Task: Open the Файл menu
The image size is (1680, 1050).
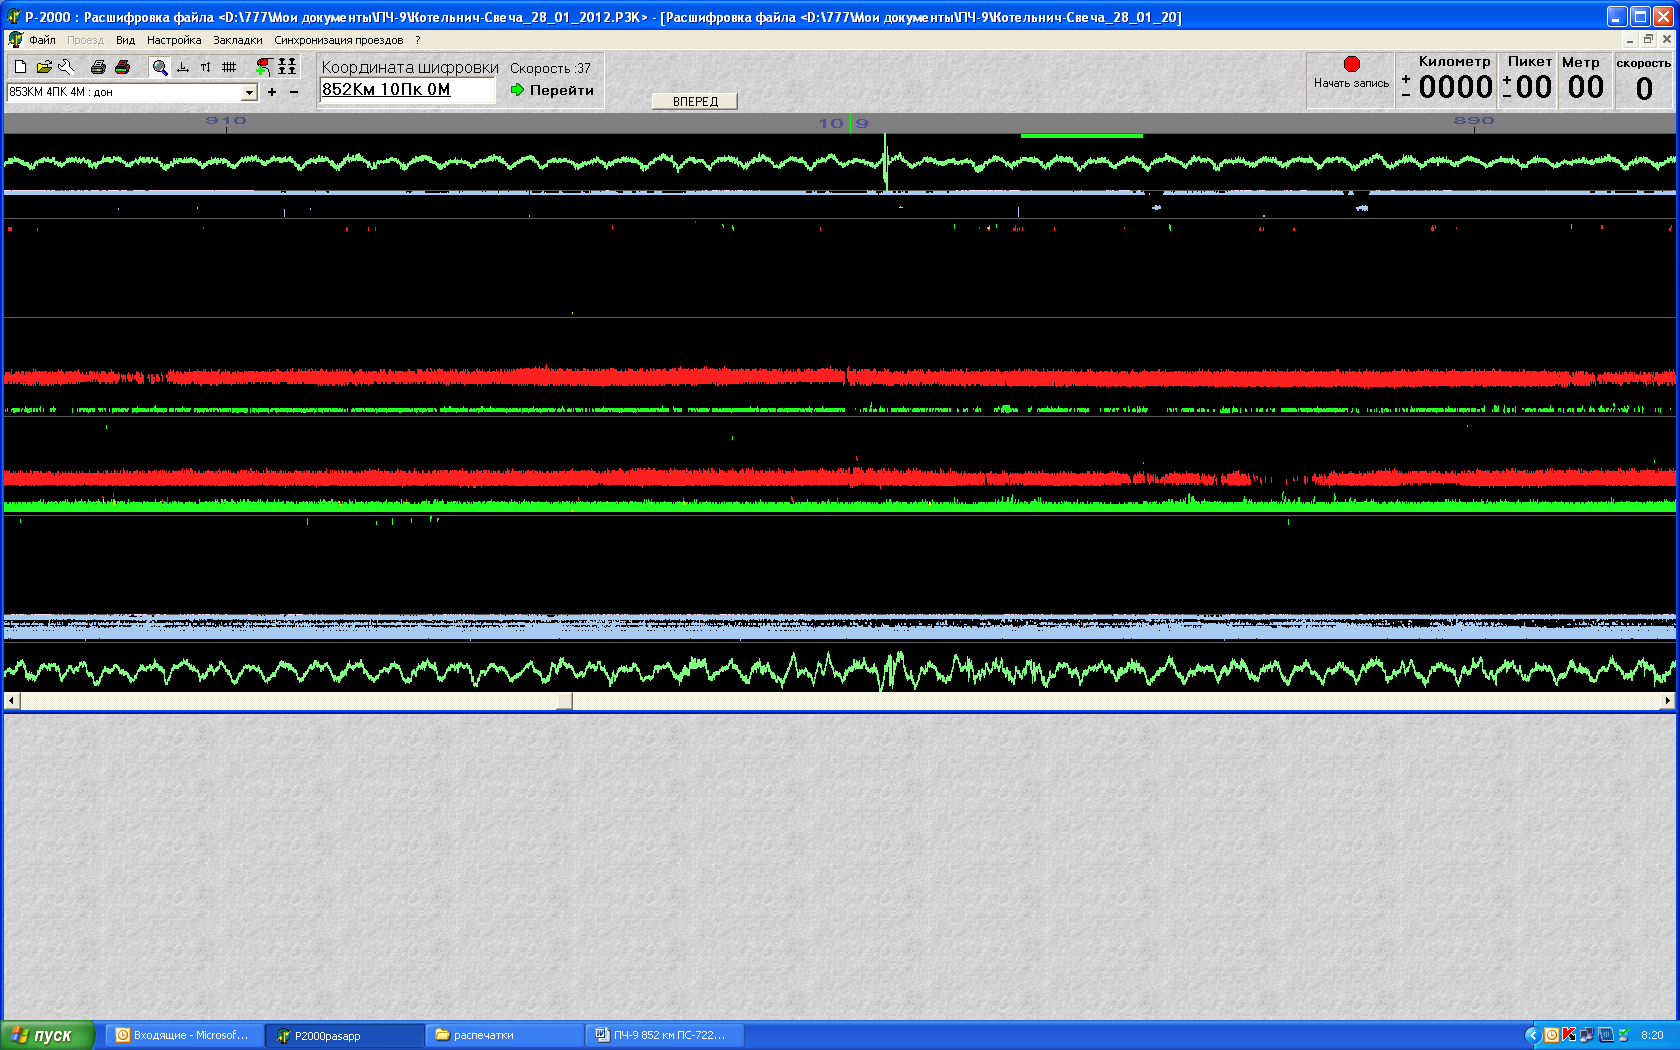Action: click(x=42, y=40)
